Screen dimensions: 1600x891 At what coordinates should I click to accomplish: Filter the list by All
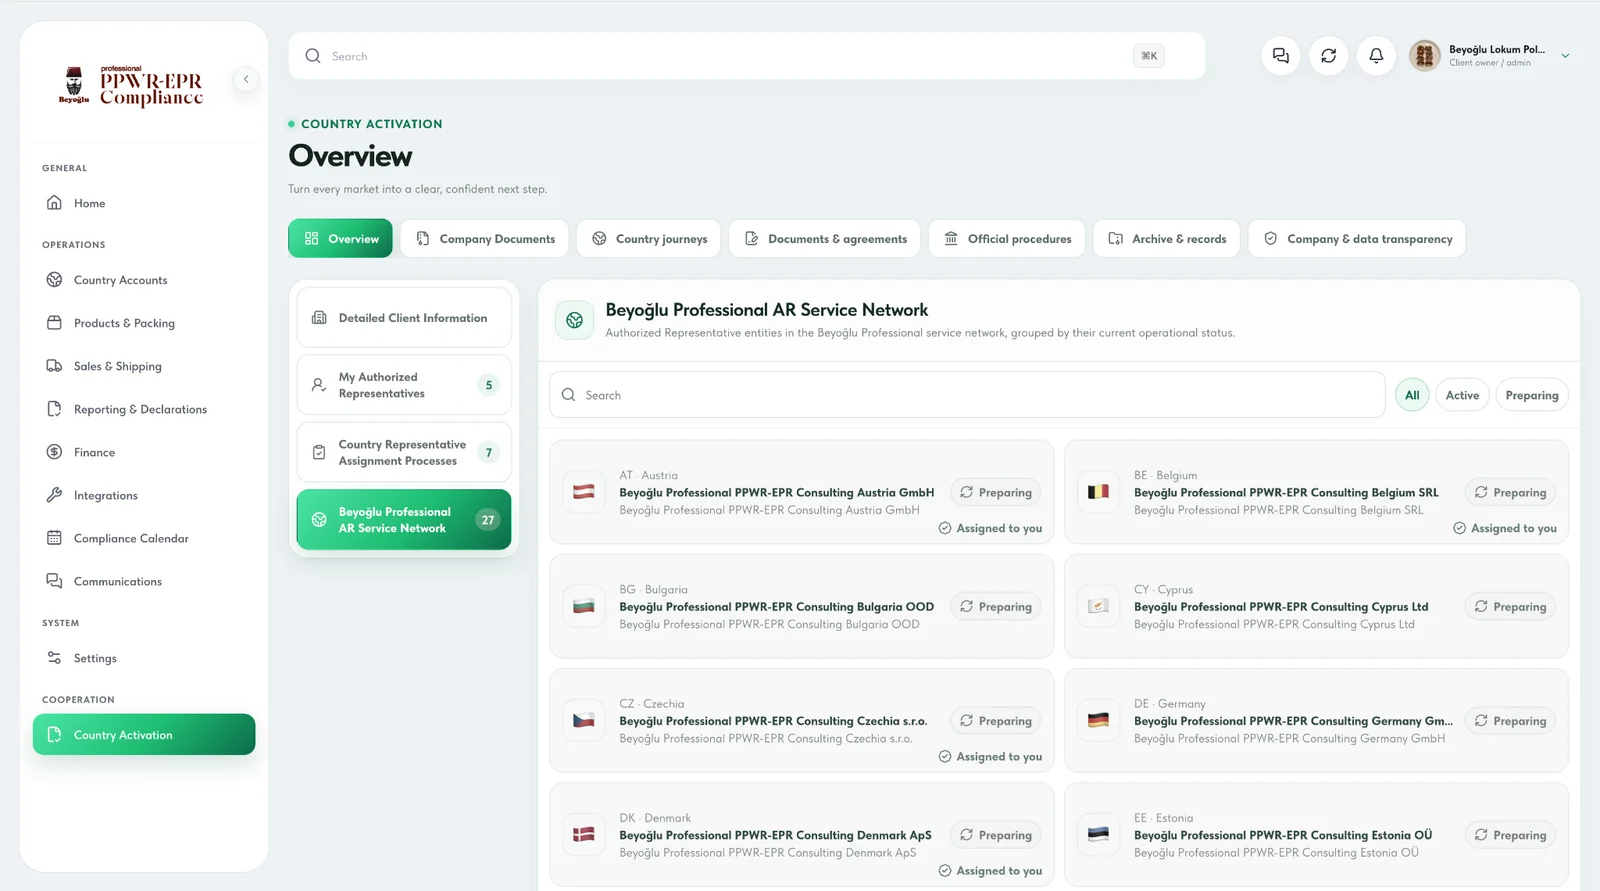click(1412, 395)
